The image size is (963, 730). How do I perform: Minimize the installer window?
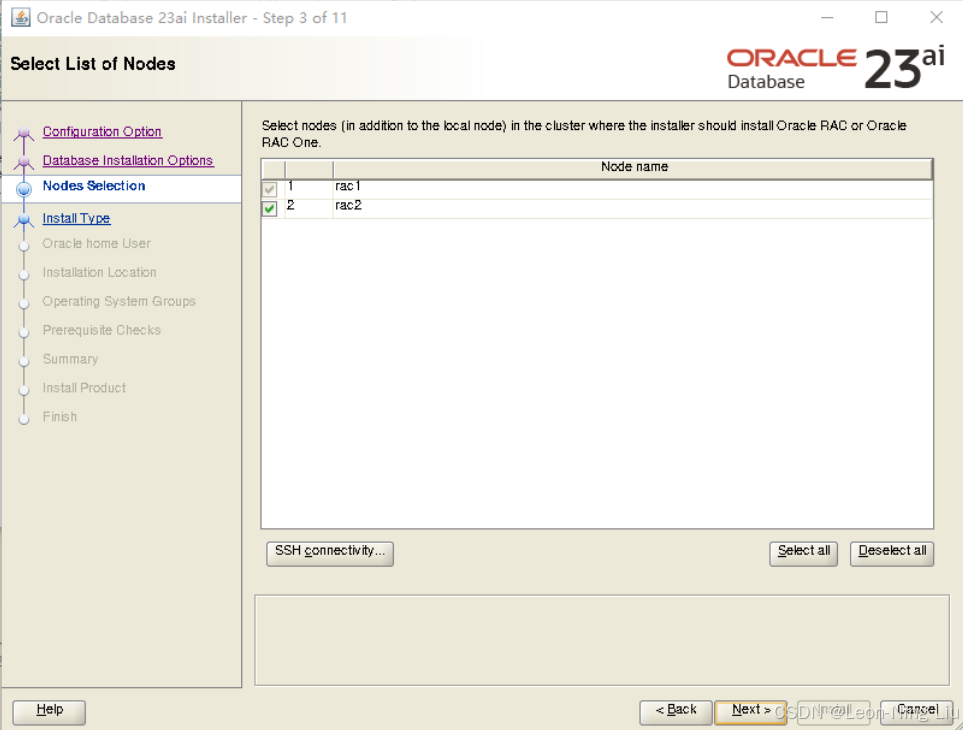827,17
